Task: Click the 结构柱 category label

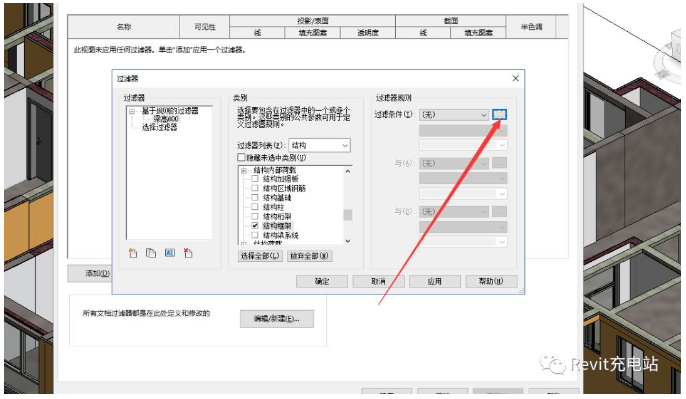Action: 273,207
